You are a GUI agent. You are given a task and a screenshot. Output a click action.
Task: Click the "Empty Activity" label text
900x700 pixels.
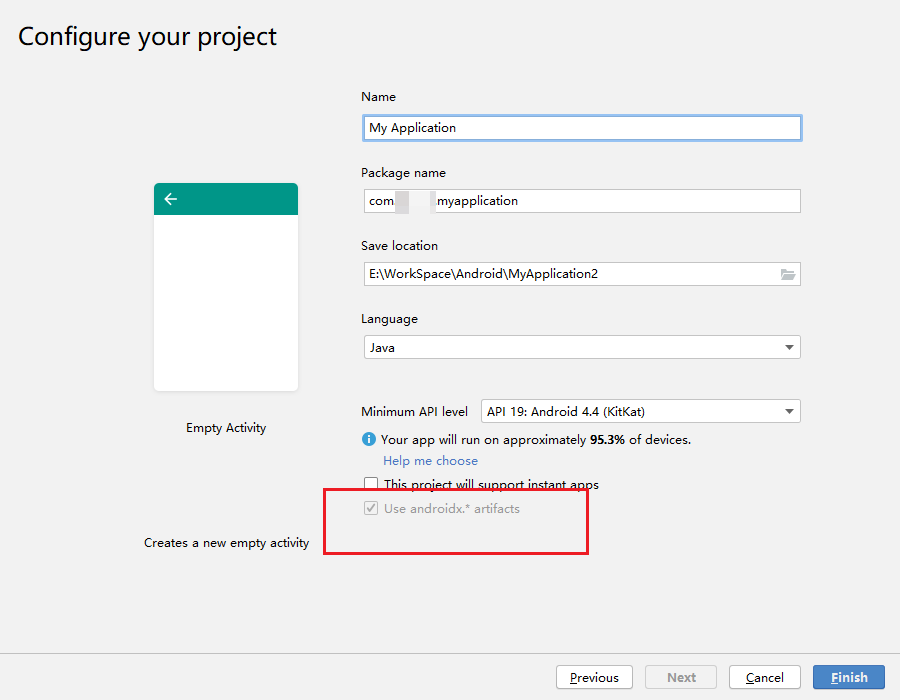pyautogui.click(x=226, y=427)
